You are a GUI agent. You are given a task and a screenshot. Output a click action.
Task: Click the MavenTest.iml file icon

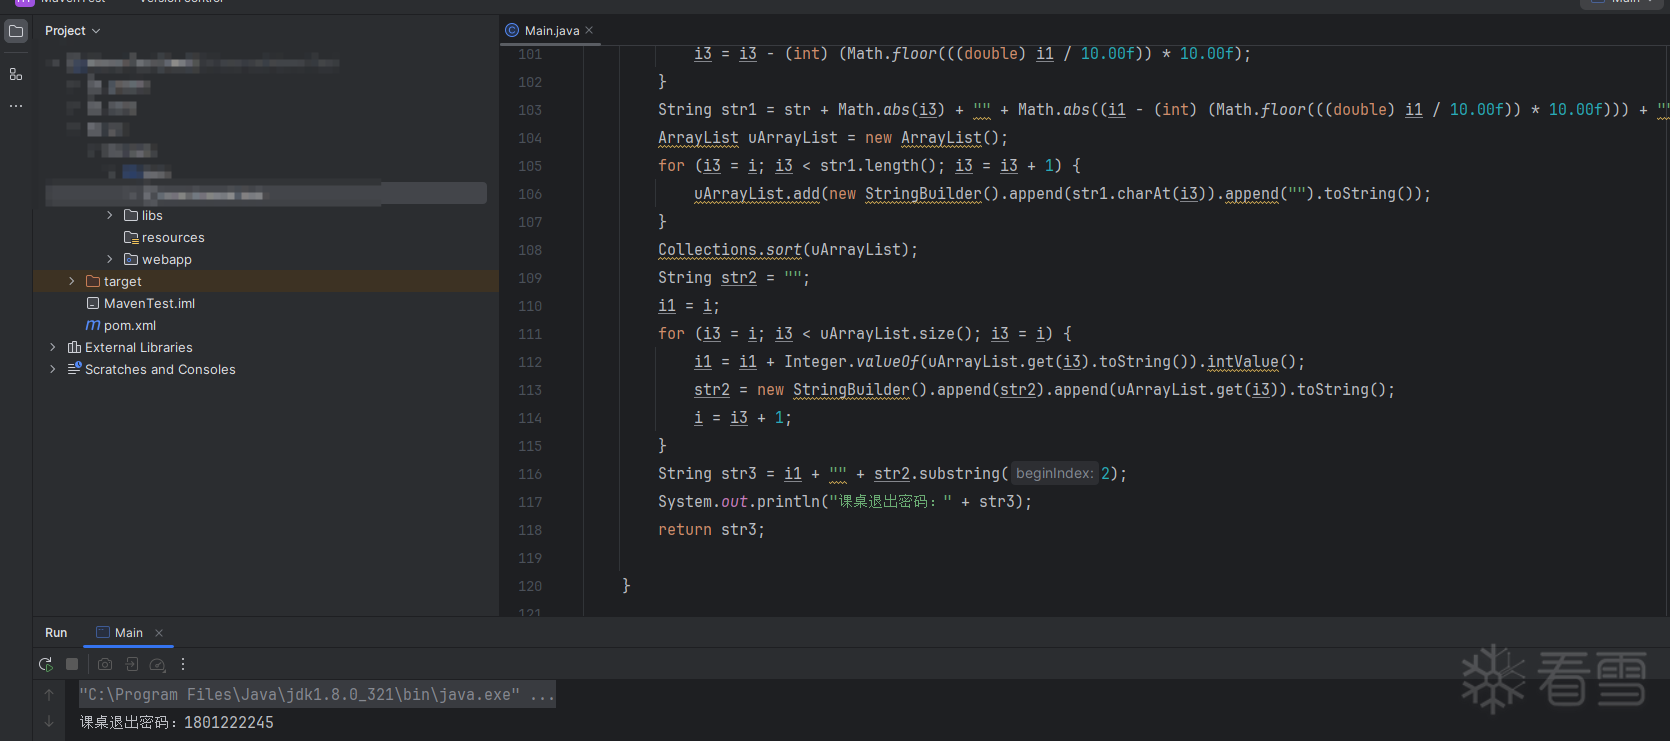click(x=93, y=303)
